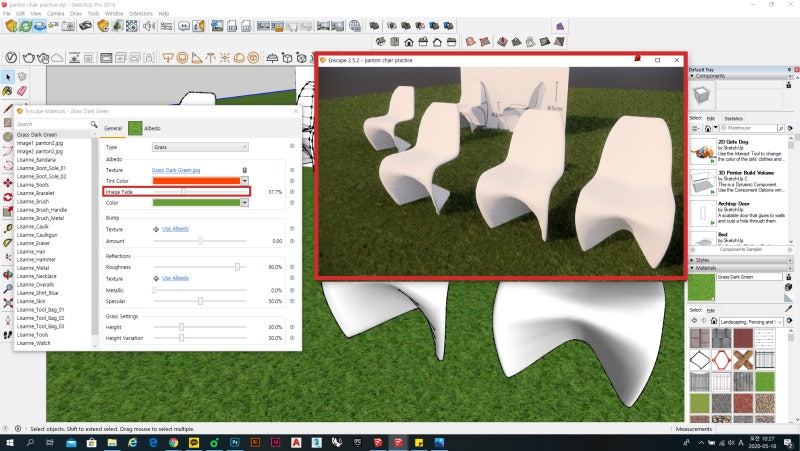Click Use Albedo link under Reflections

(176, 278)
